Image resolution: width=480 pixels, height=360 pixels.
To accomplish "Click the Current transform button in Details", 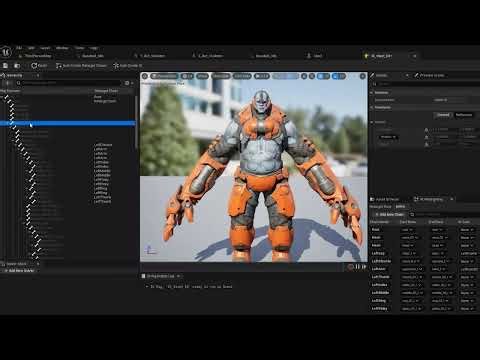I will point(443,115).
